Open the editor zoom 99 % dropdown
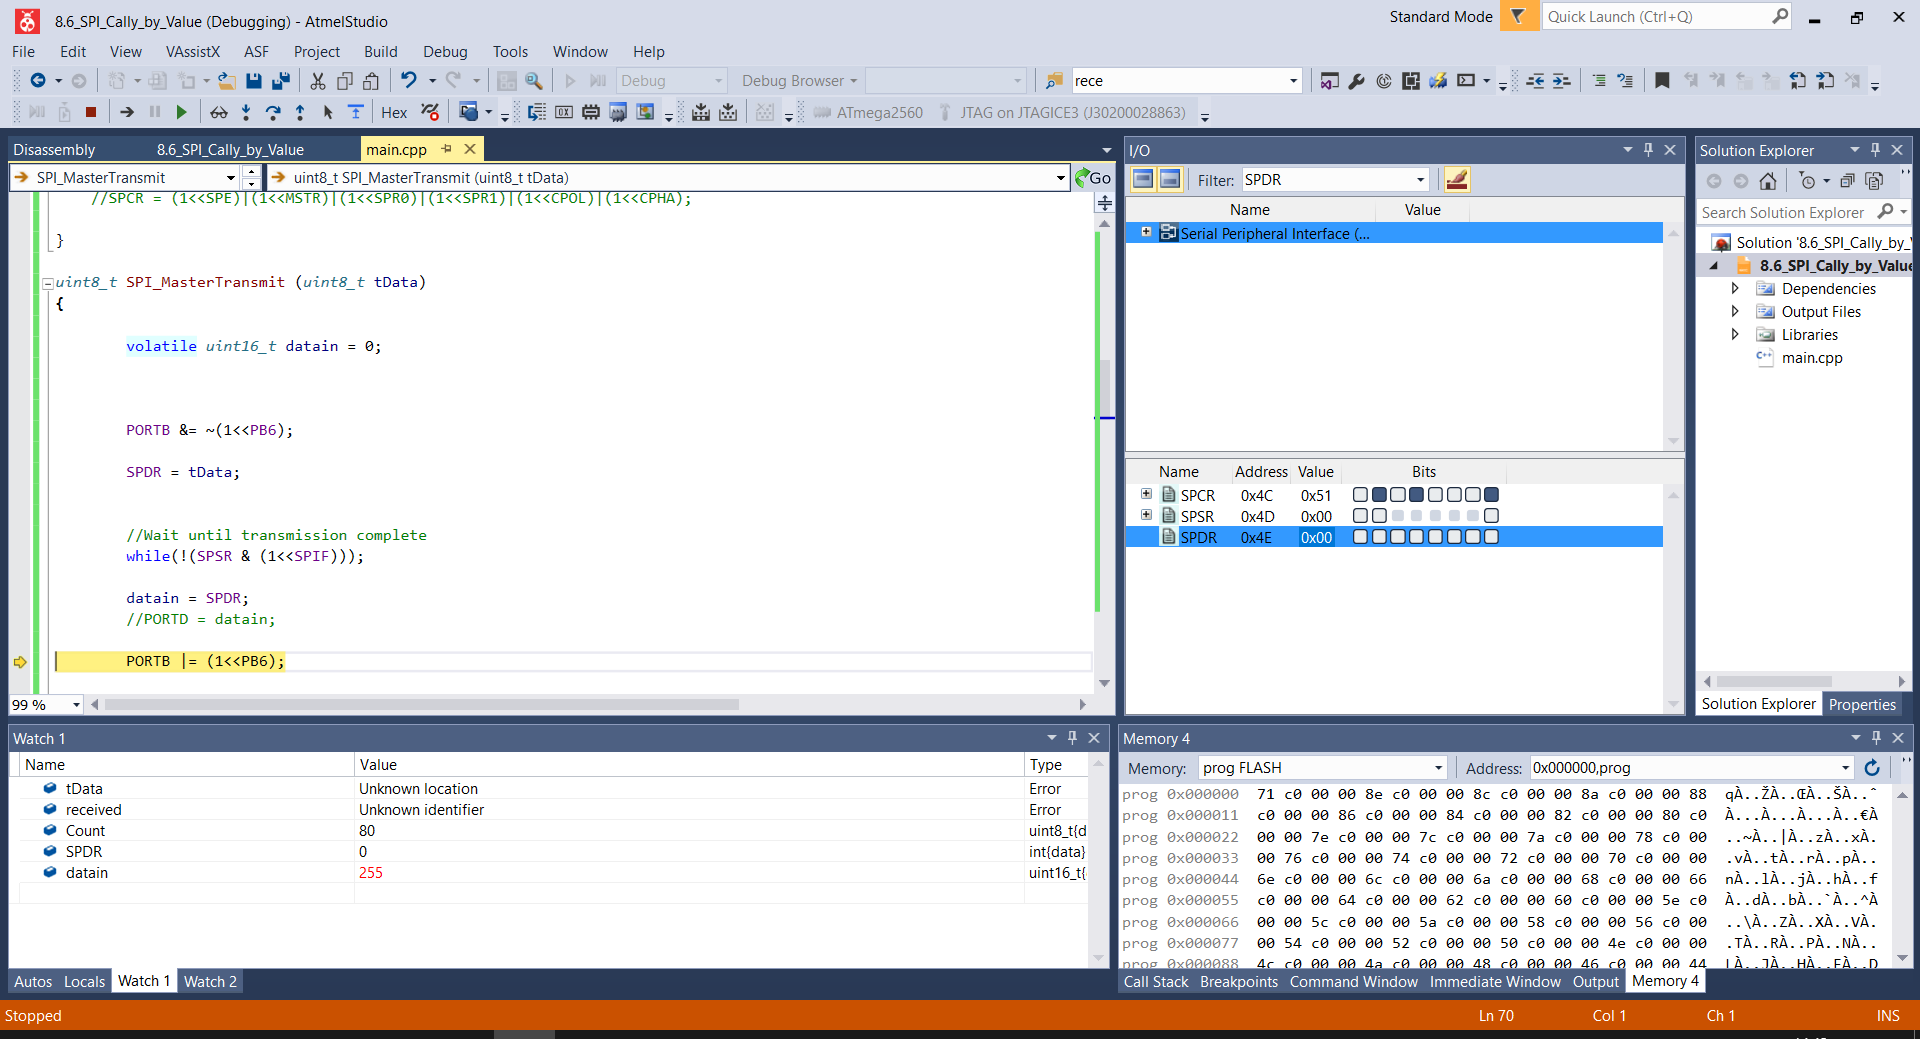The height and width of the screenshot is (1039, 1920). tap(76, 705)
